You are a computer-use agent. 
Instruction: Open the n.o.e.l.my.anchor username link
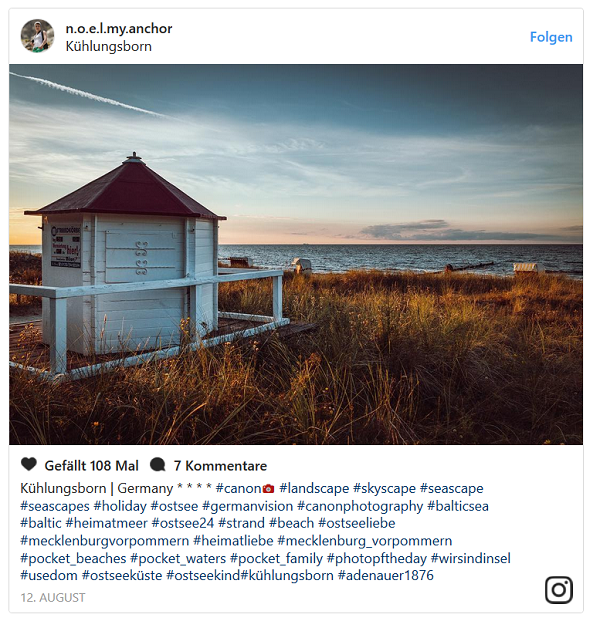pos(119,29)
